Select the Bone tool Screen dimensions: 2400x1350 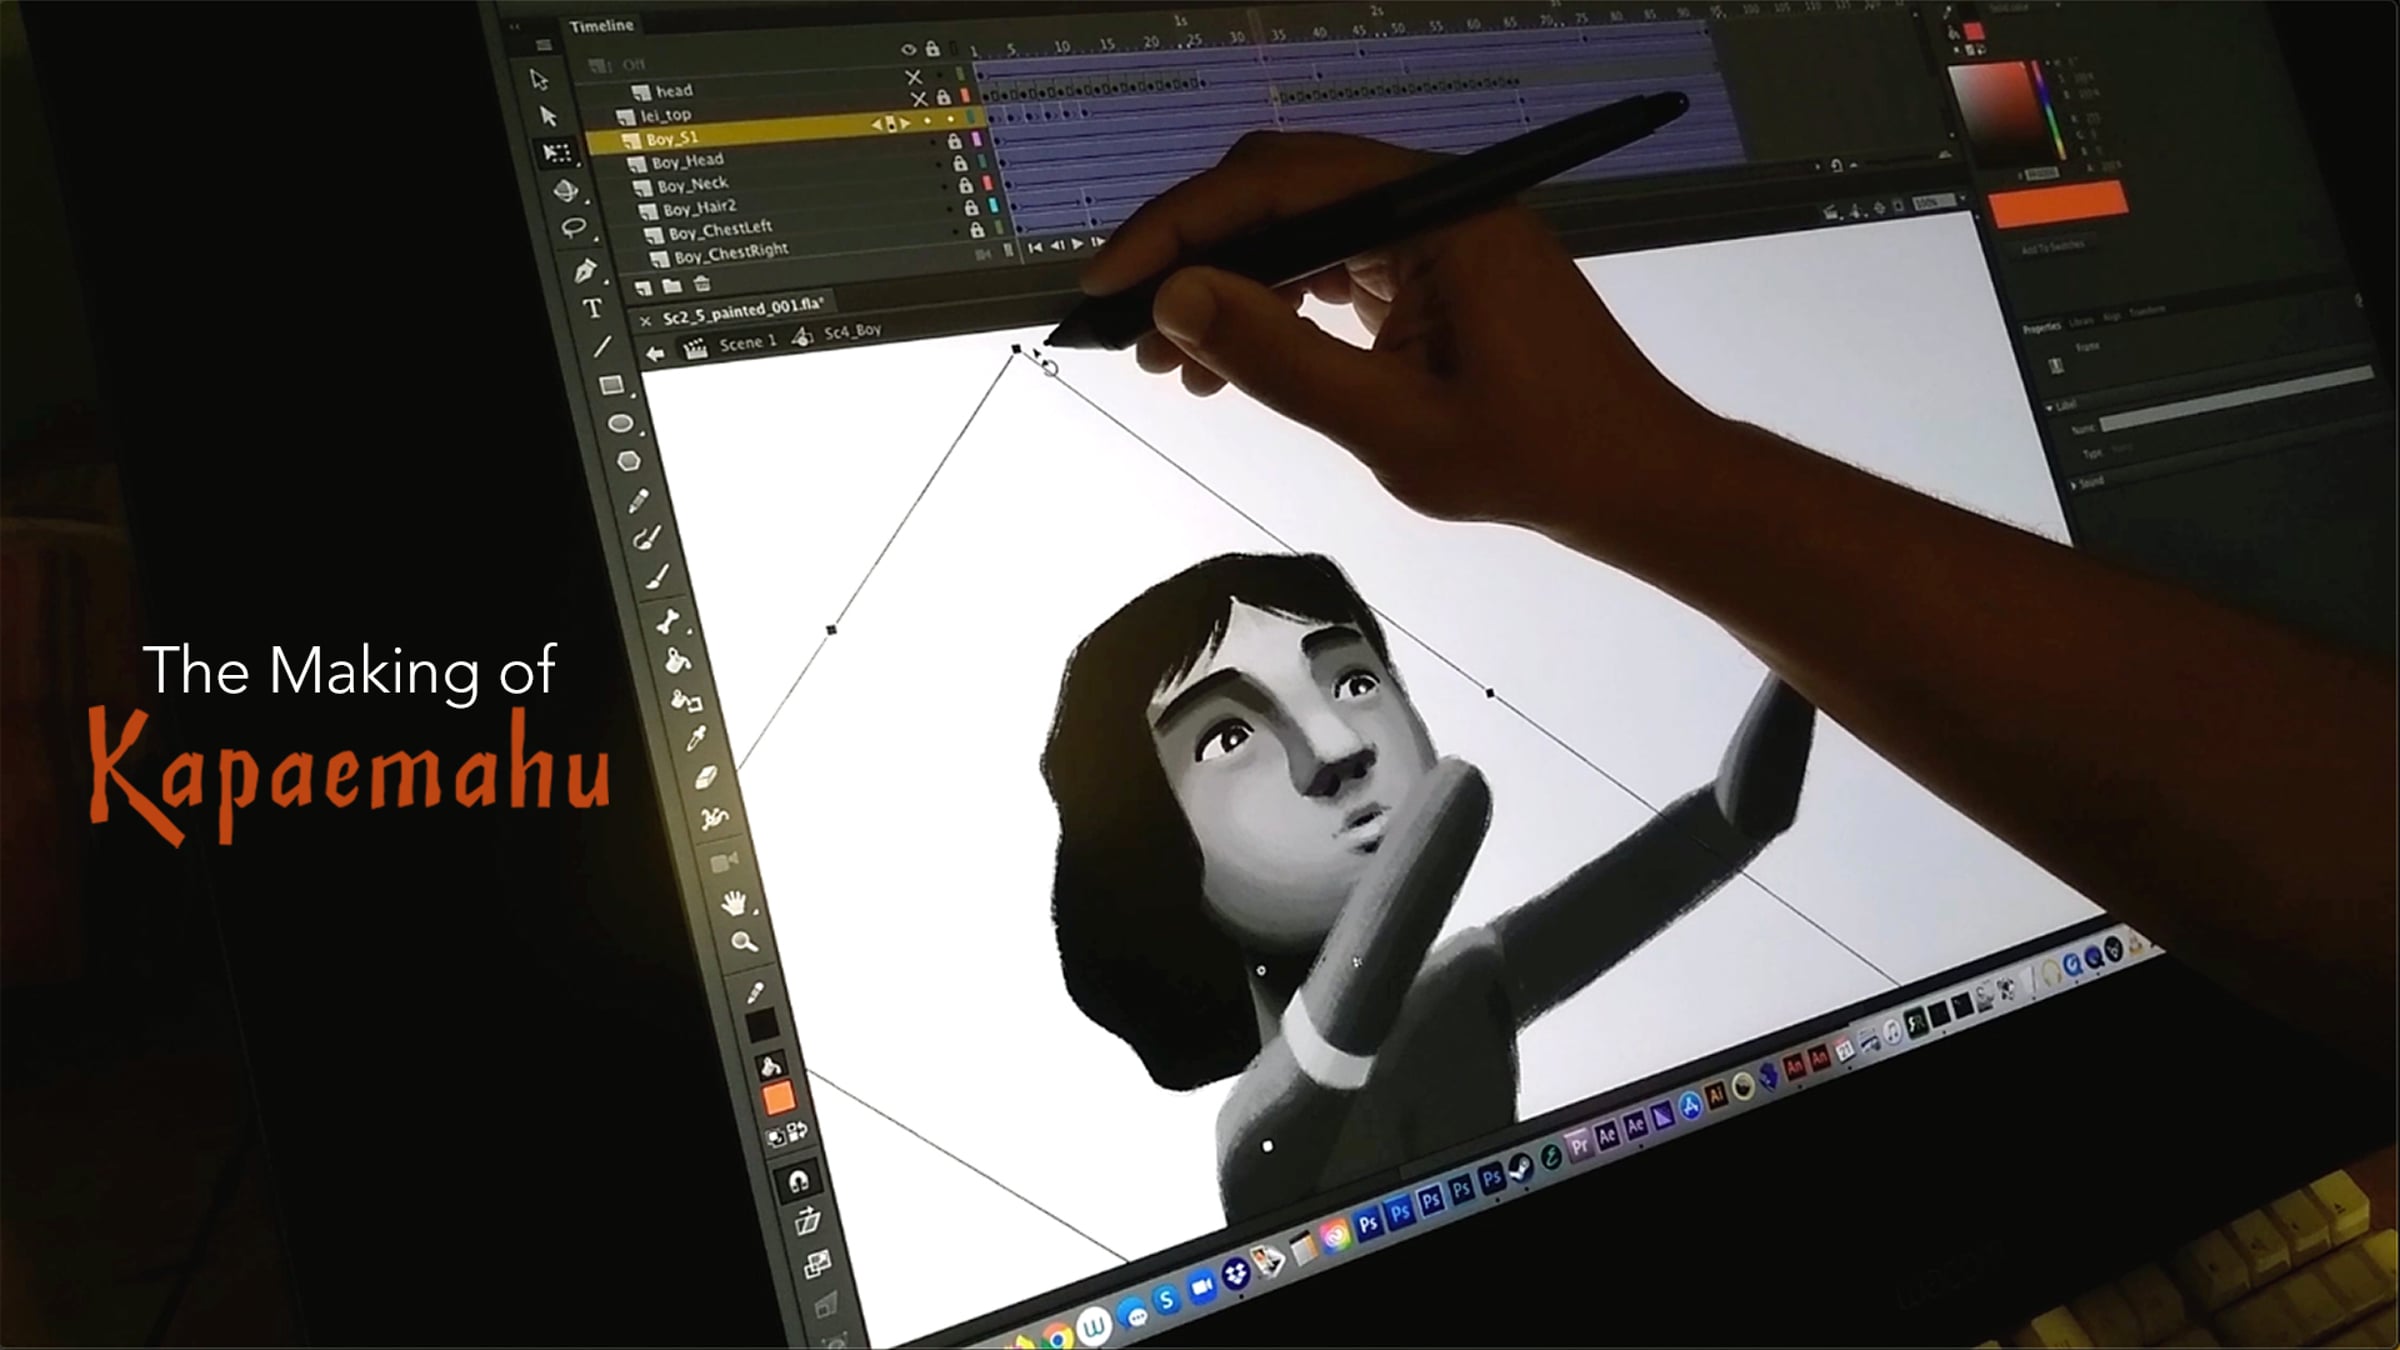pyautogui.click(x=668, y=621)
